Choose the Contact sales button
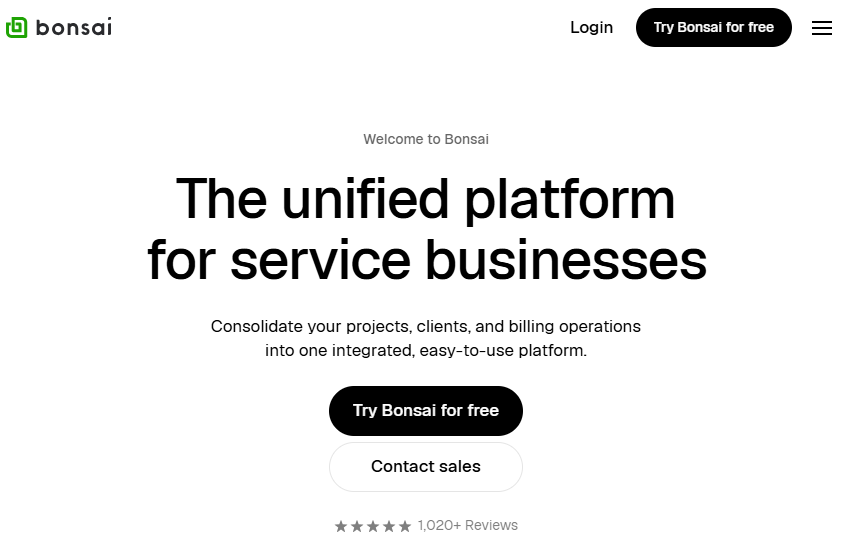Viewport: 844px width, 548px height. point(426,467)
